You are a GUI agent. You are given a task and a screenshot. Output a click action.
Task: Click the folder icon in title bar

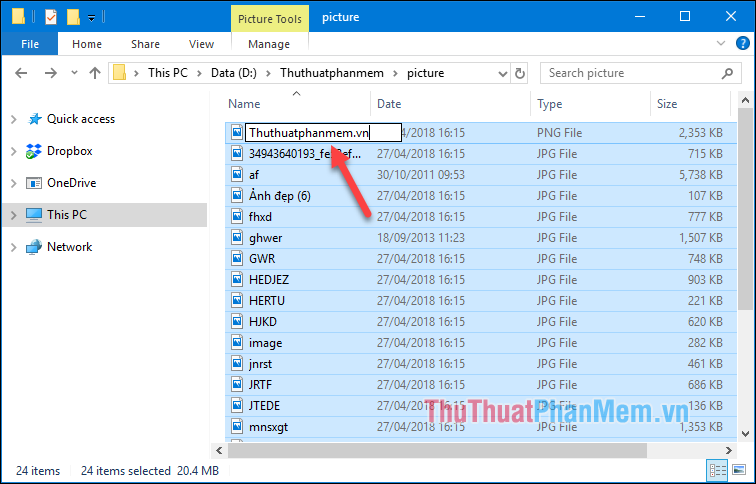(18, 16)
